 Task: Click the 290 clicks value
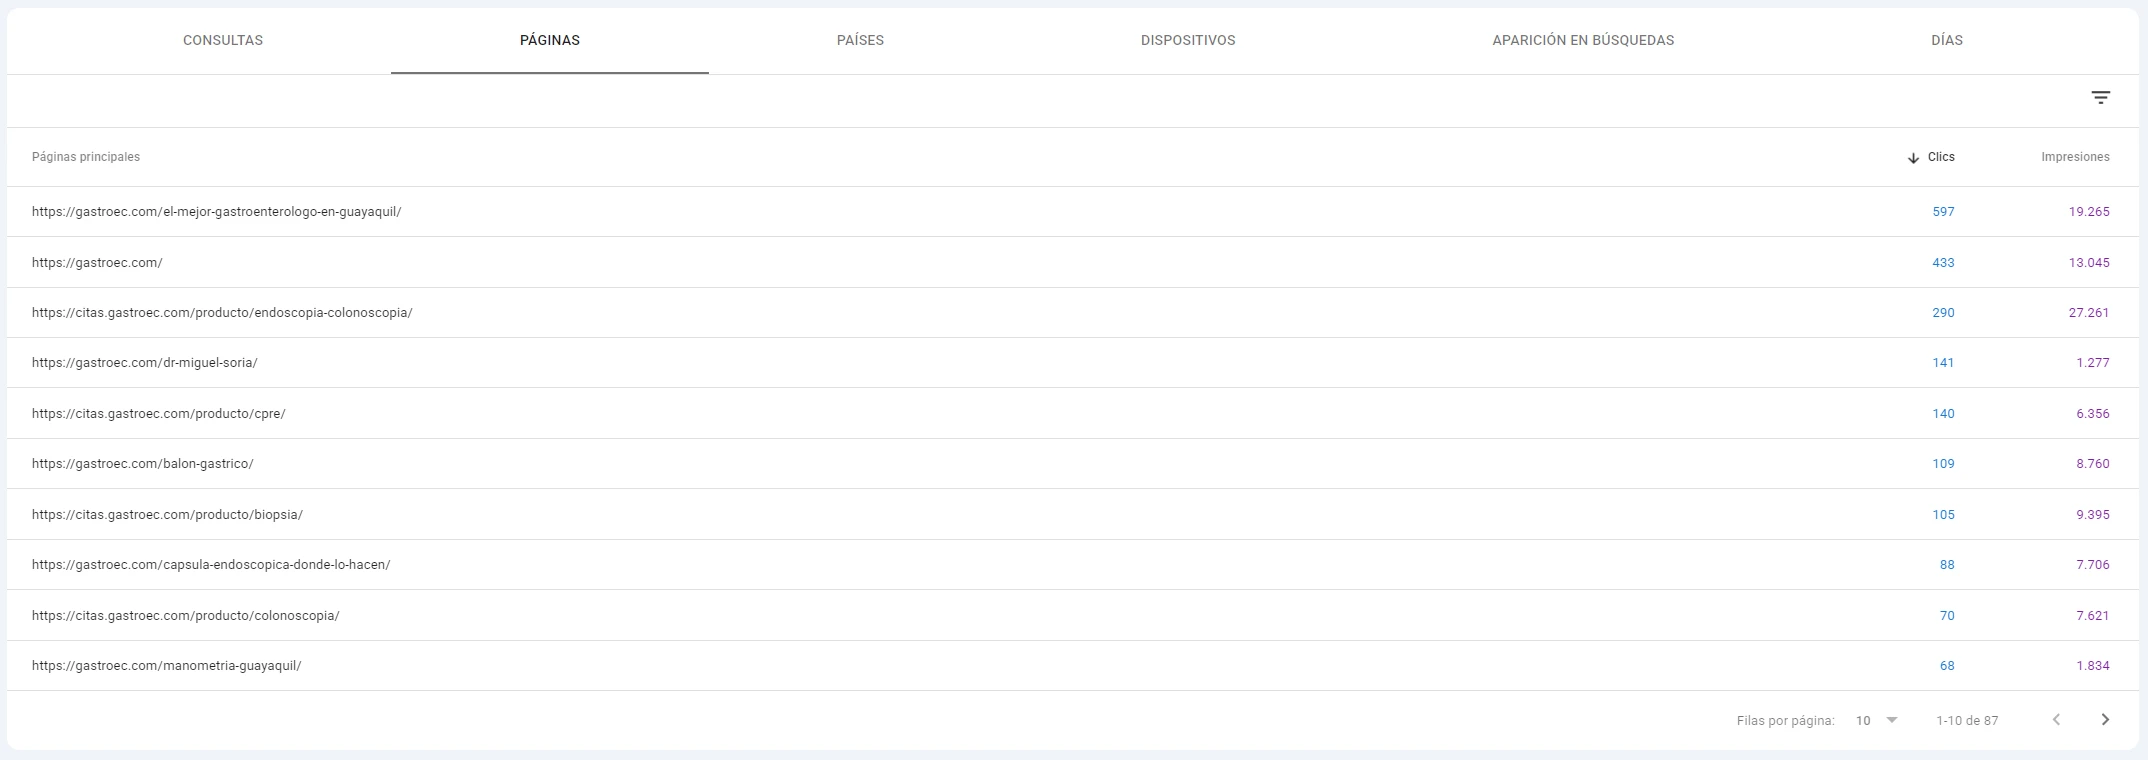(1943, 313)
